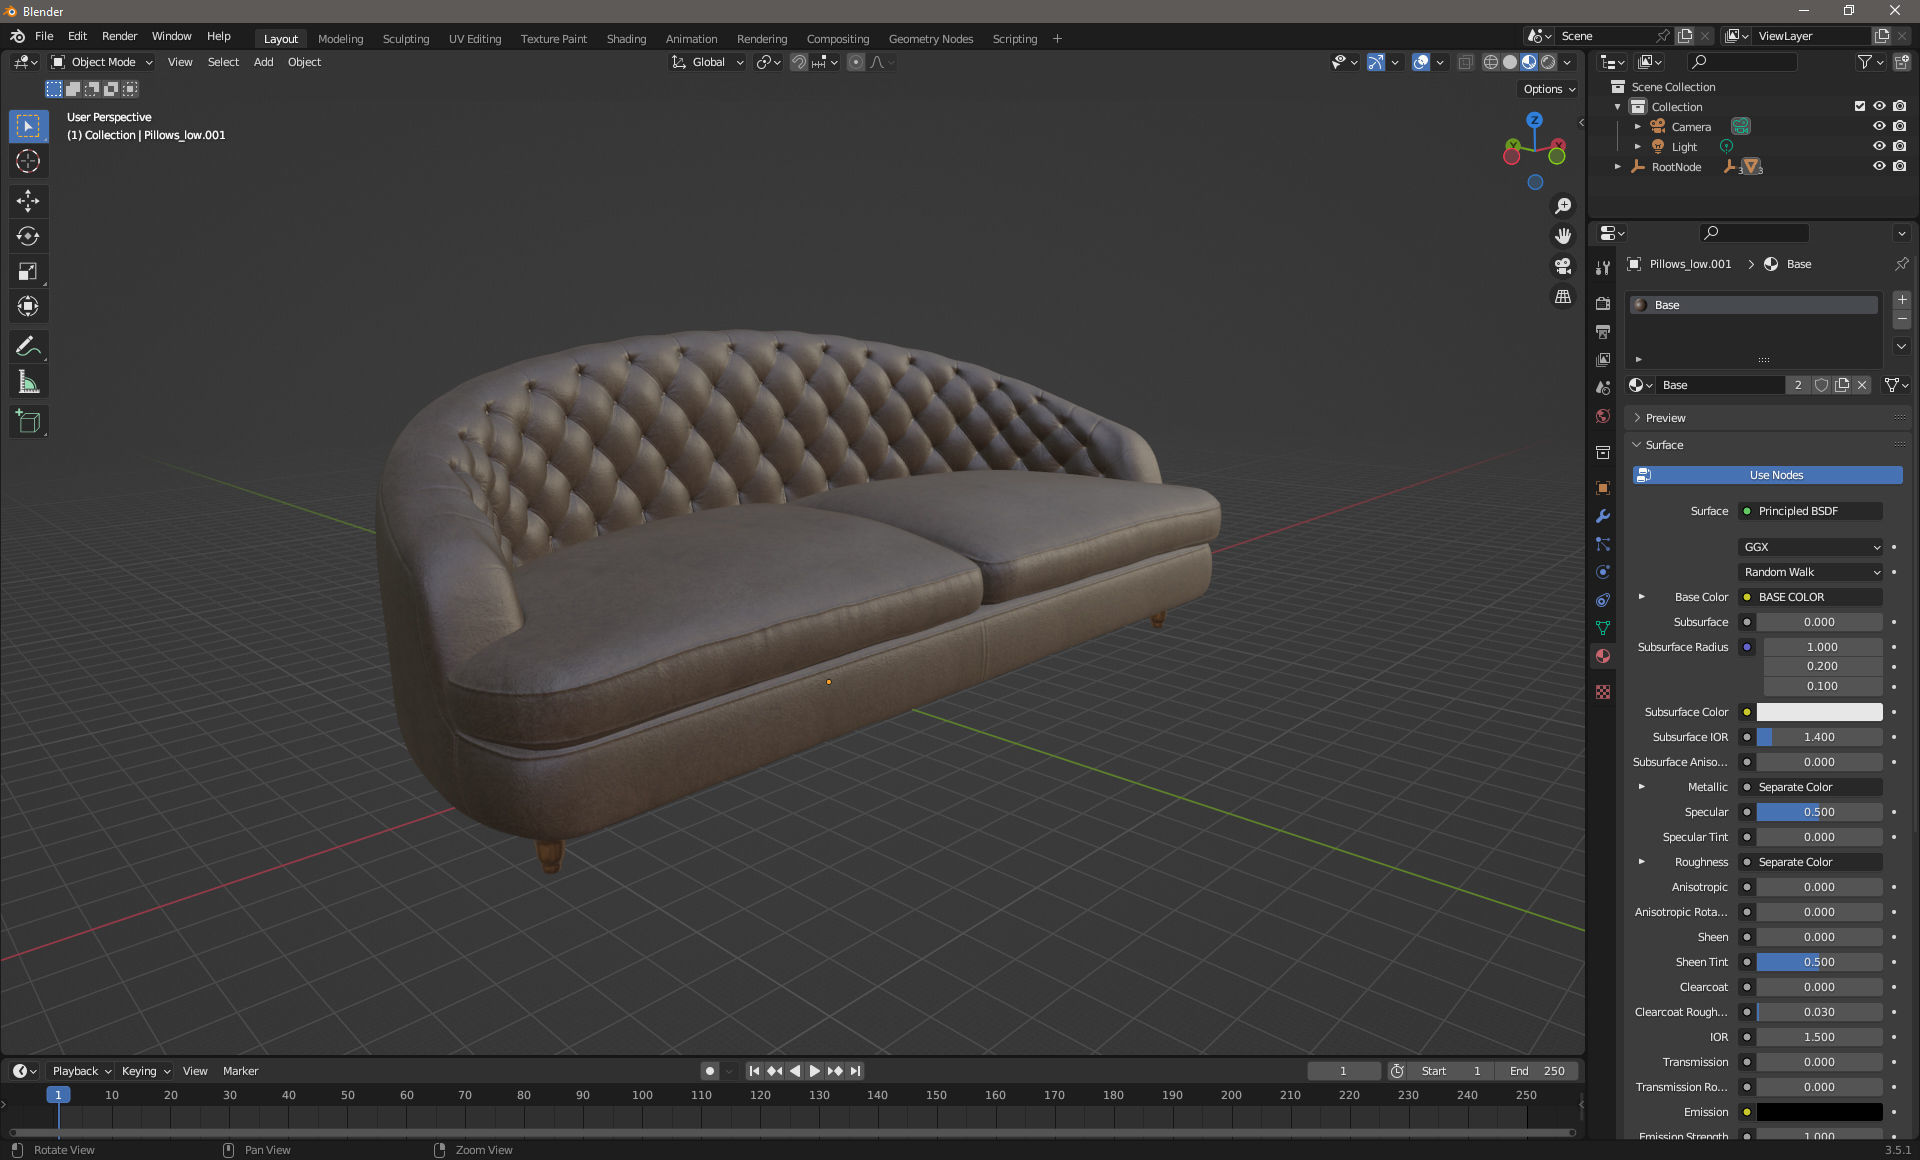The width and height of the screenshot is (1920, 1160).
Task: Click the zoom viewport magnifier icon
Action: pos(1562,206)
